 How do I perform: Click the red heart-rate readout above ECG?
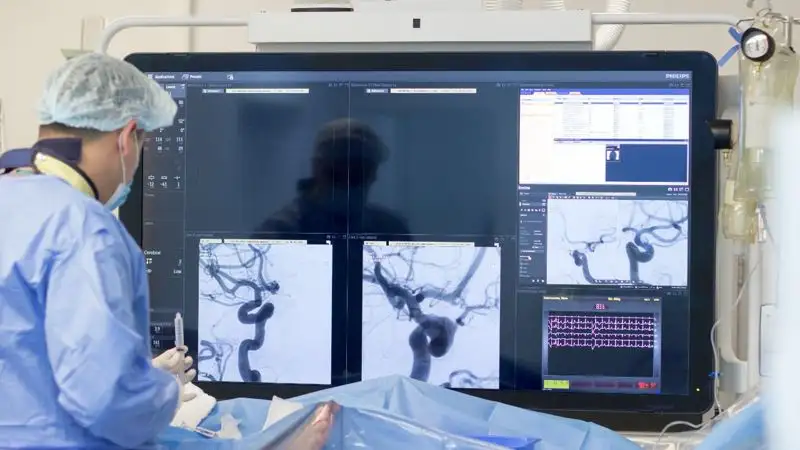(x=600, y=306)
